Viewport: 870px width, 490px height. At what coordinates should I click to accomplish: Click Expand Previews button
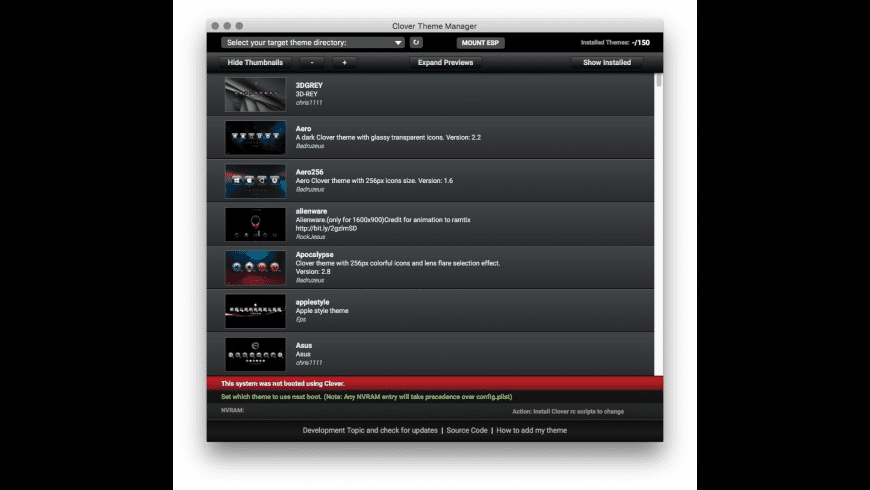pyautogui.click(x=446, y=63)
